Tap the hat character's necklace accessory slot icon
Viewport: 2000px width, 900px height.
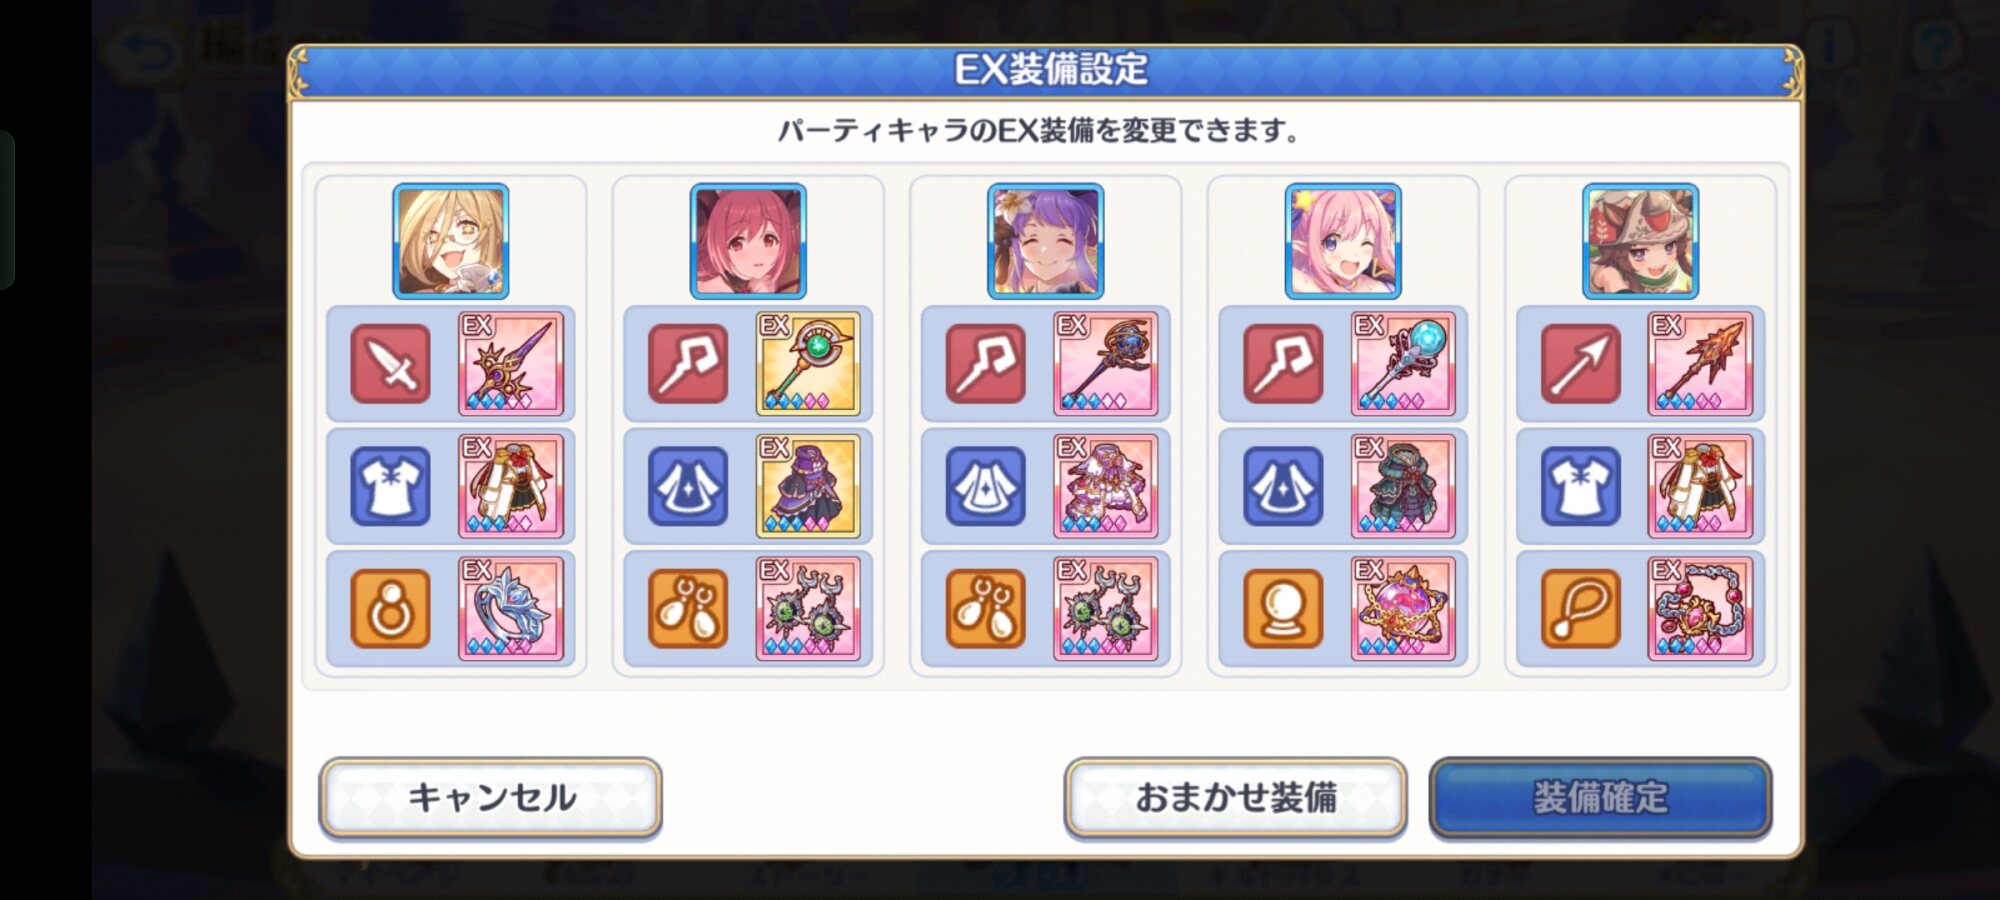(x=1580, y=609)
